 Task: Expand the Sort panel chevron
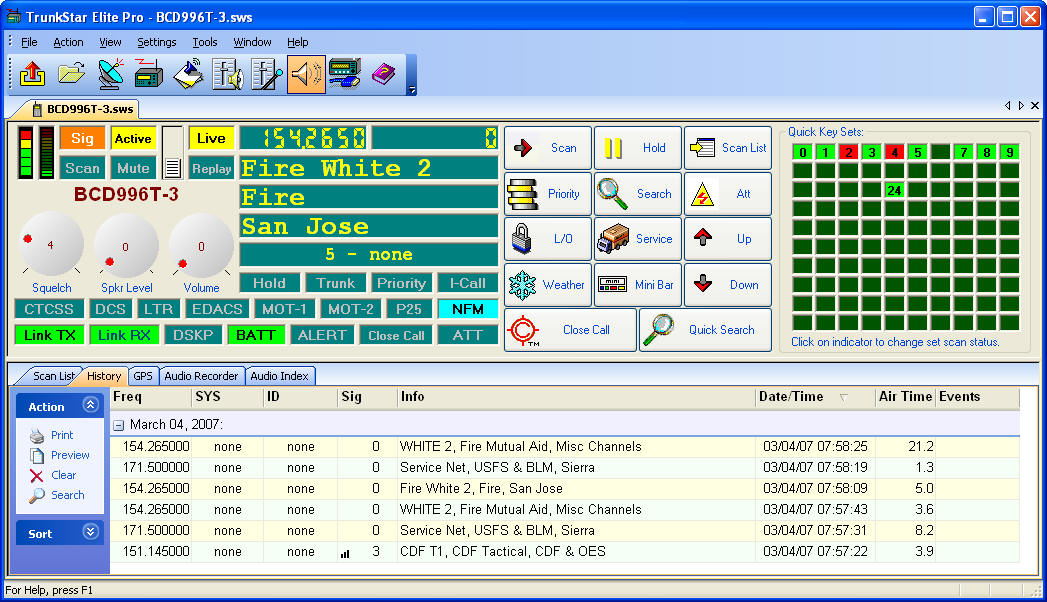click(x=90, y=532)
